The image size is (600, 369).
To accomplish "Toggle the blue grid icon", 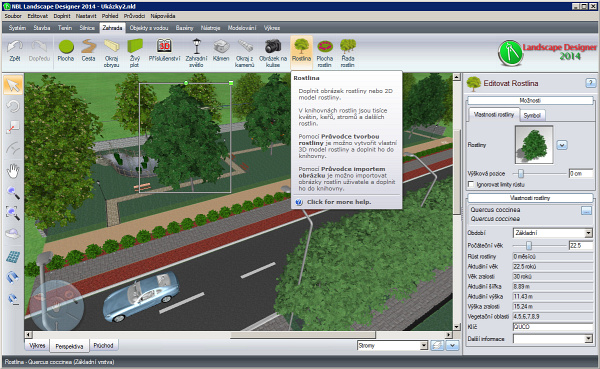I will click(x=13, y=256).
